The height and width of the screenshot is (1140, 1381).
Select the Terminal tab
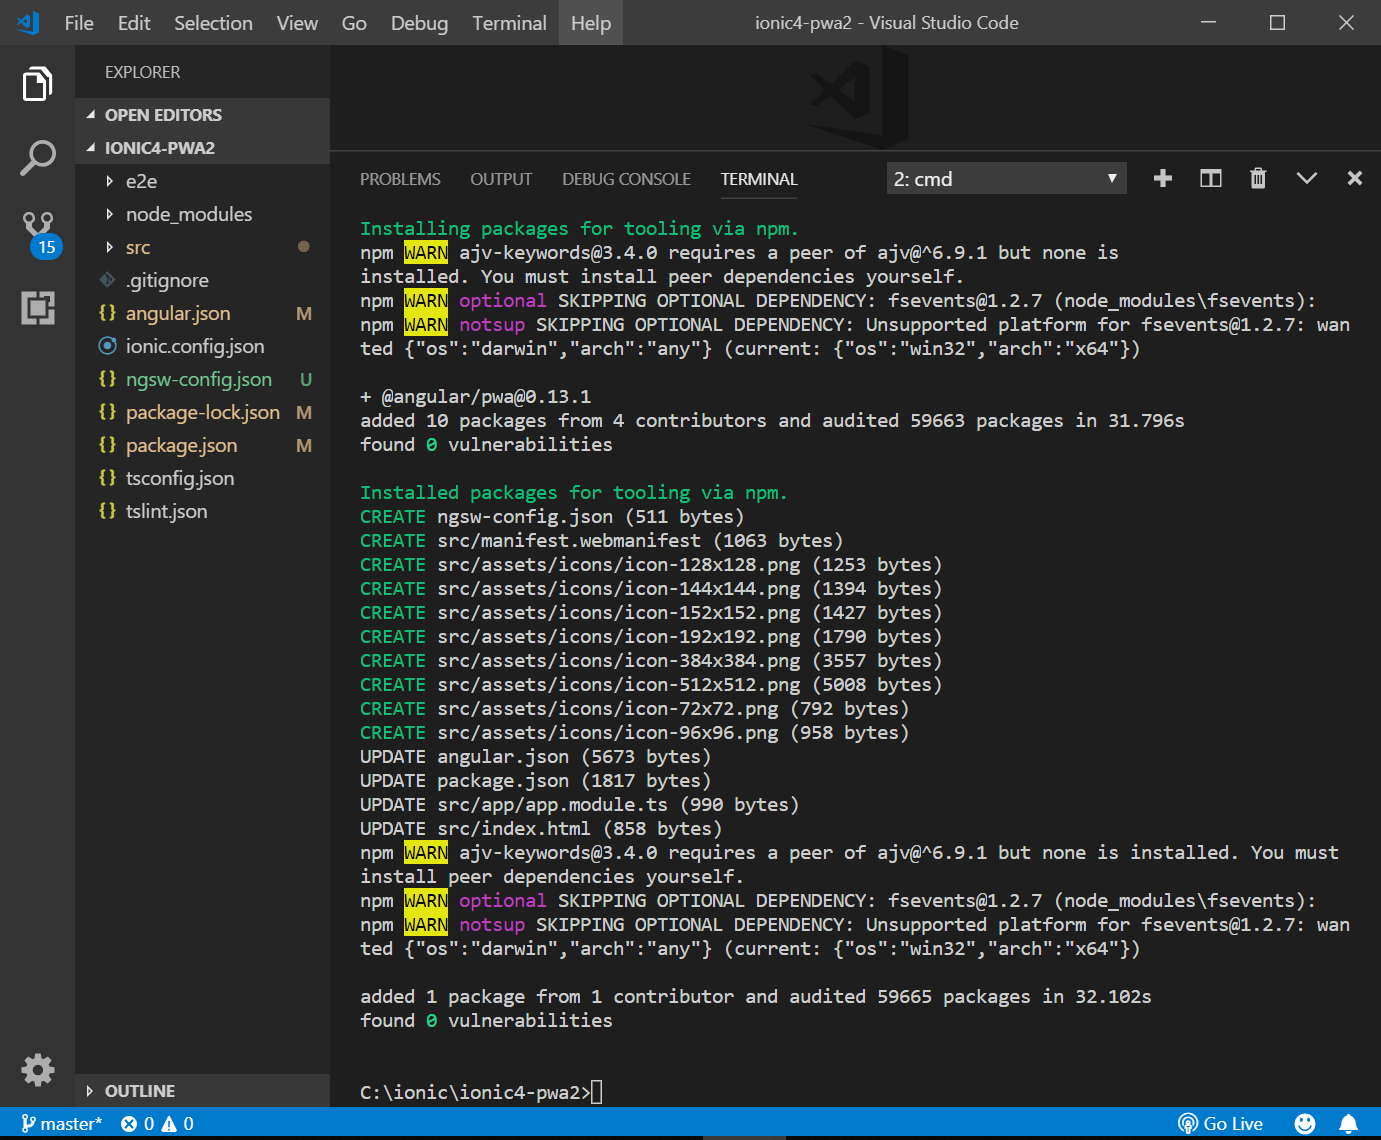(x=759, y=179)
